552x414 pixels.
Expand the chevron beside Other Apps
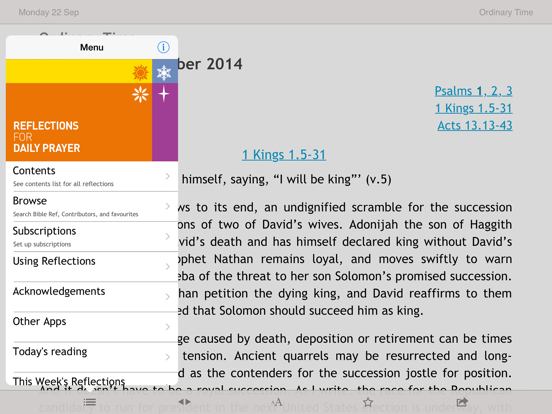[x=168, y=327]
